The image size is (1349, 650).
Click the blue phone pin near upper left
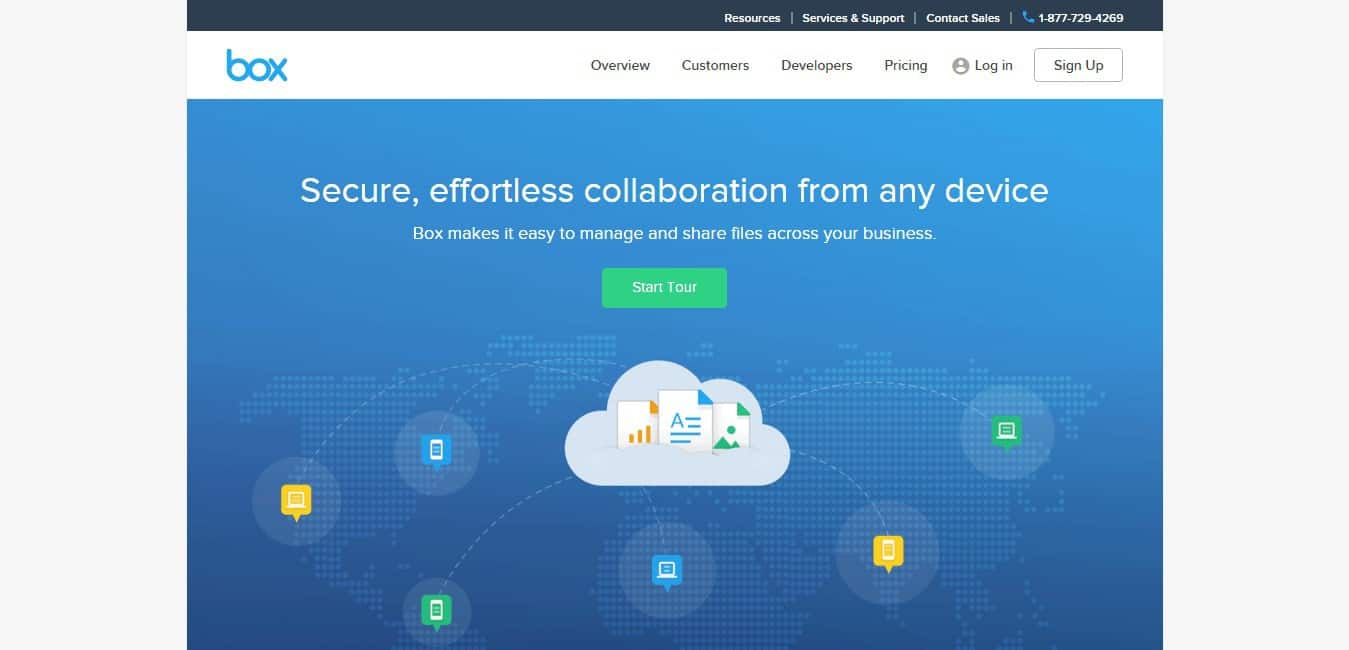click(x=436, y=451)
